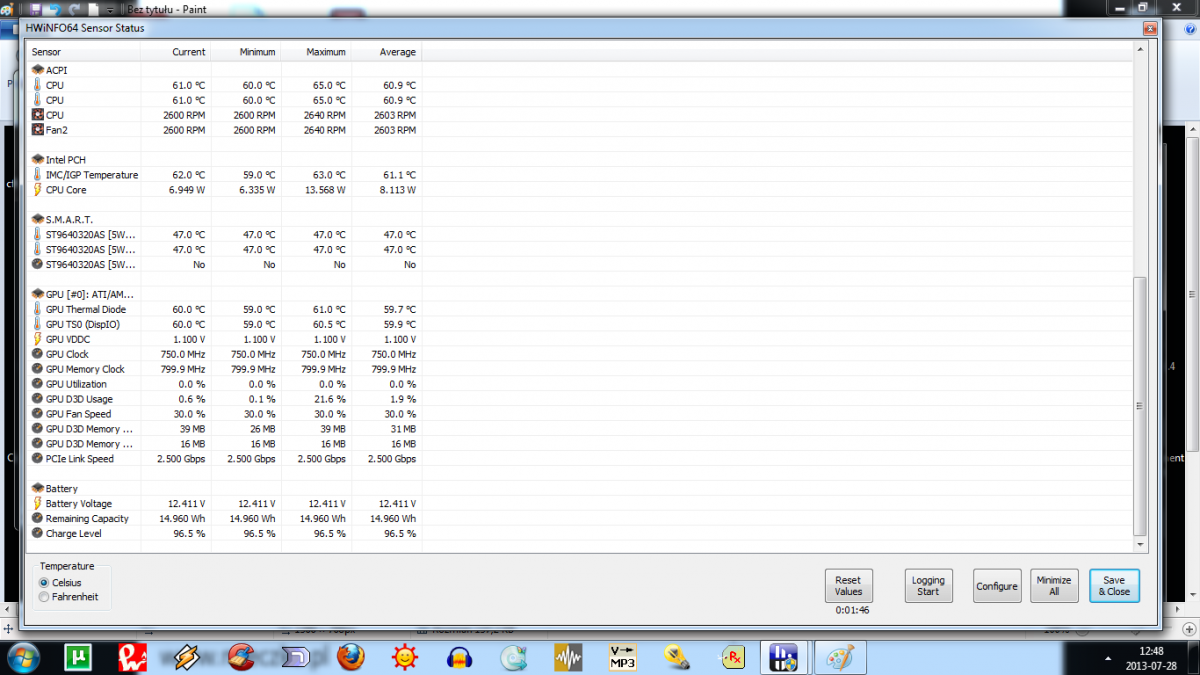Click the Redo arrow in Paint's title bar

75,7
